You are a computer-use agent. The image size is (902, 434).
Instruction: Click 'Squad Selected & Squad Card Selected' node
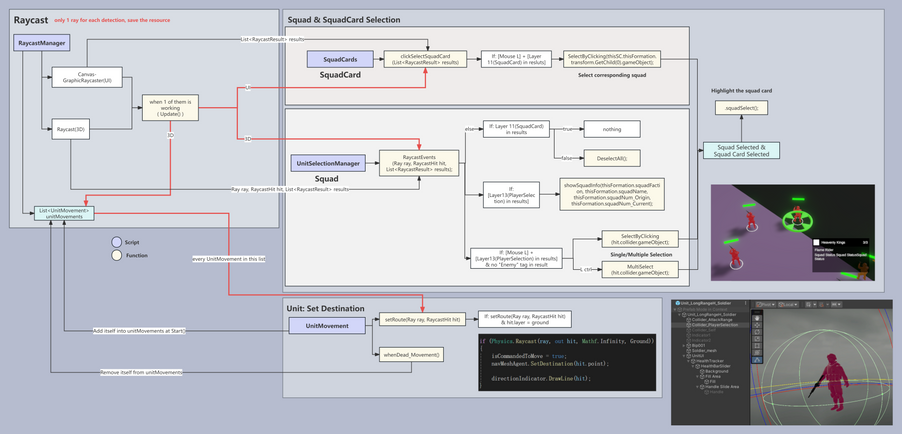[741, 151]
